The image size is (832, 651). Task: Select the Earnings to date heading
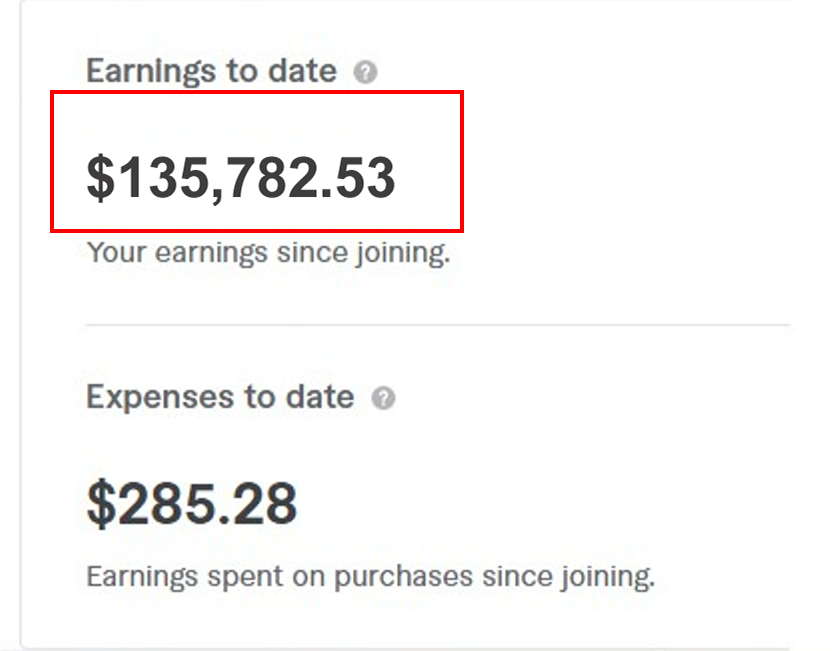coord(212,72)
